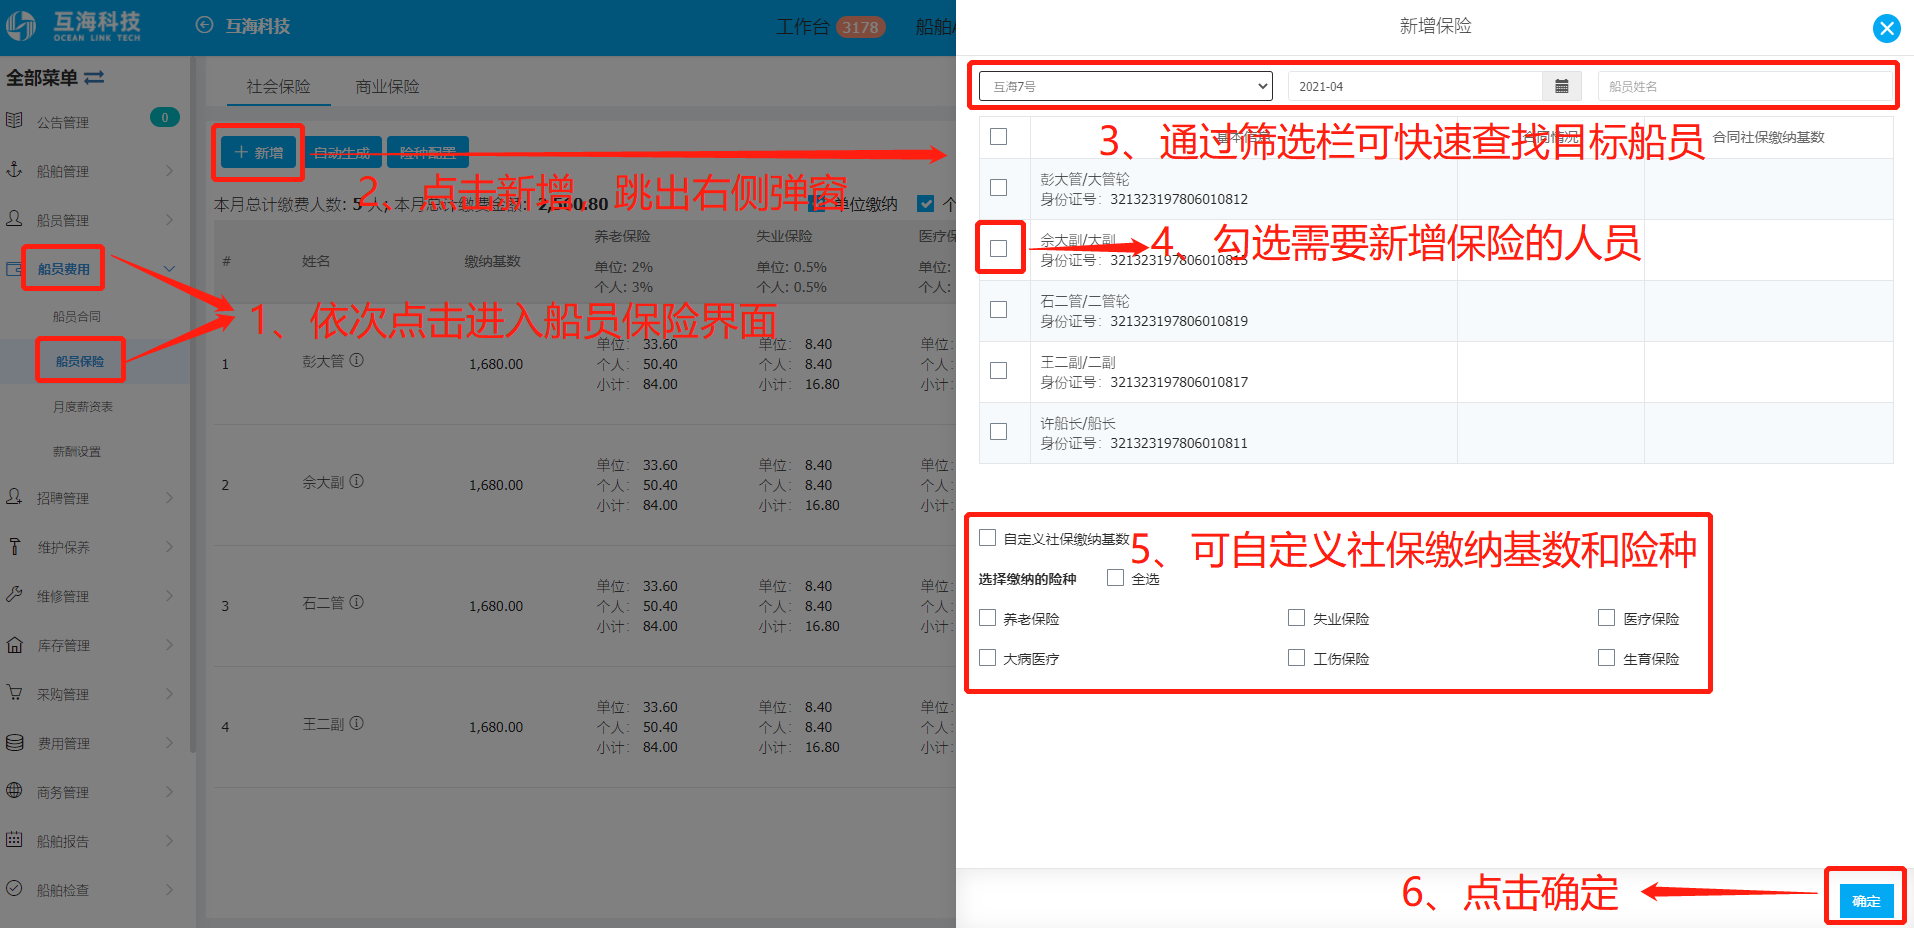Toggle the 全部菜单 switch icon
This screenshot has height=928, width=1914.
(94, 77)
